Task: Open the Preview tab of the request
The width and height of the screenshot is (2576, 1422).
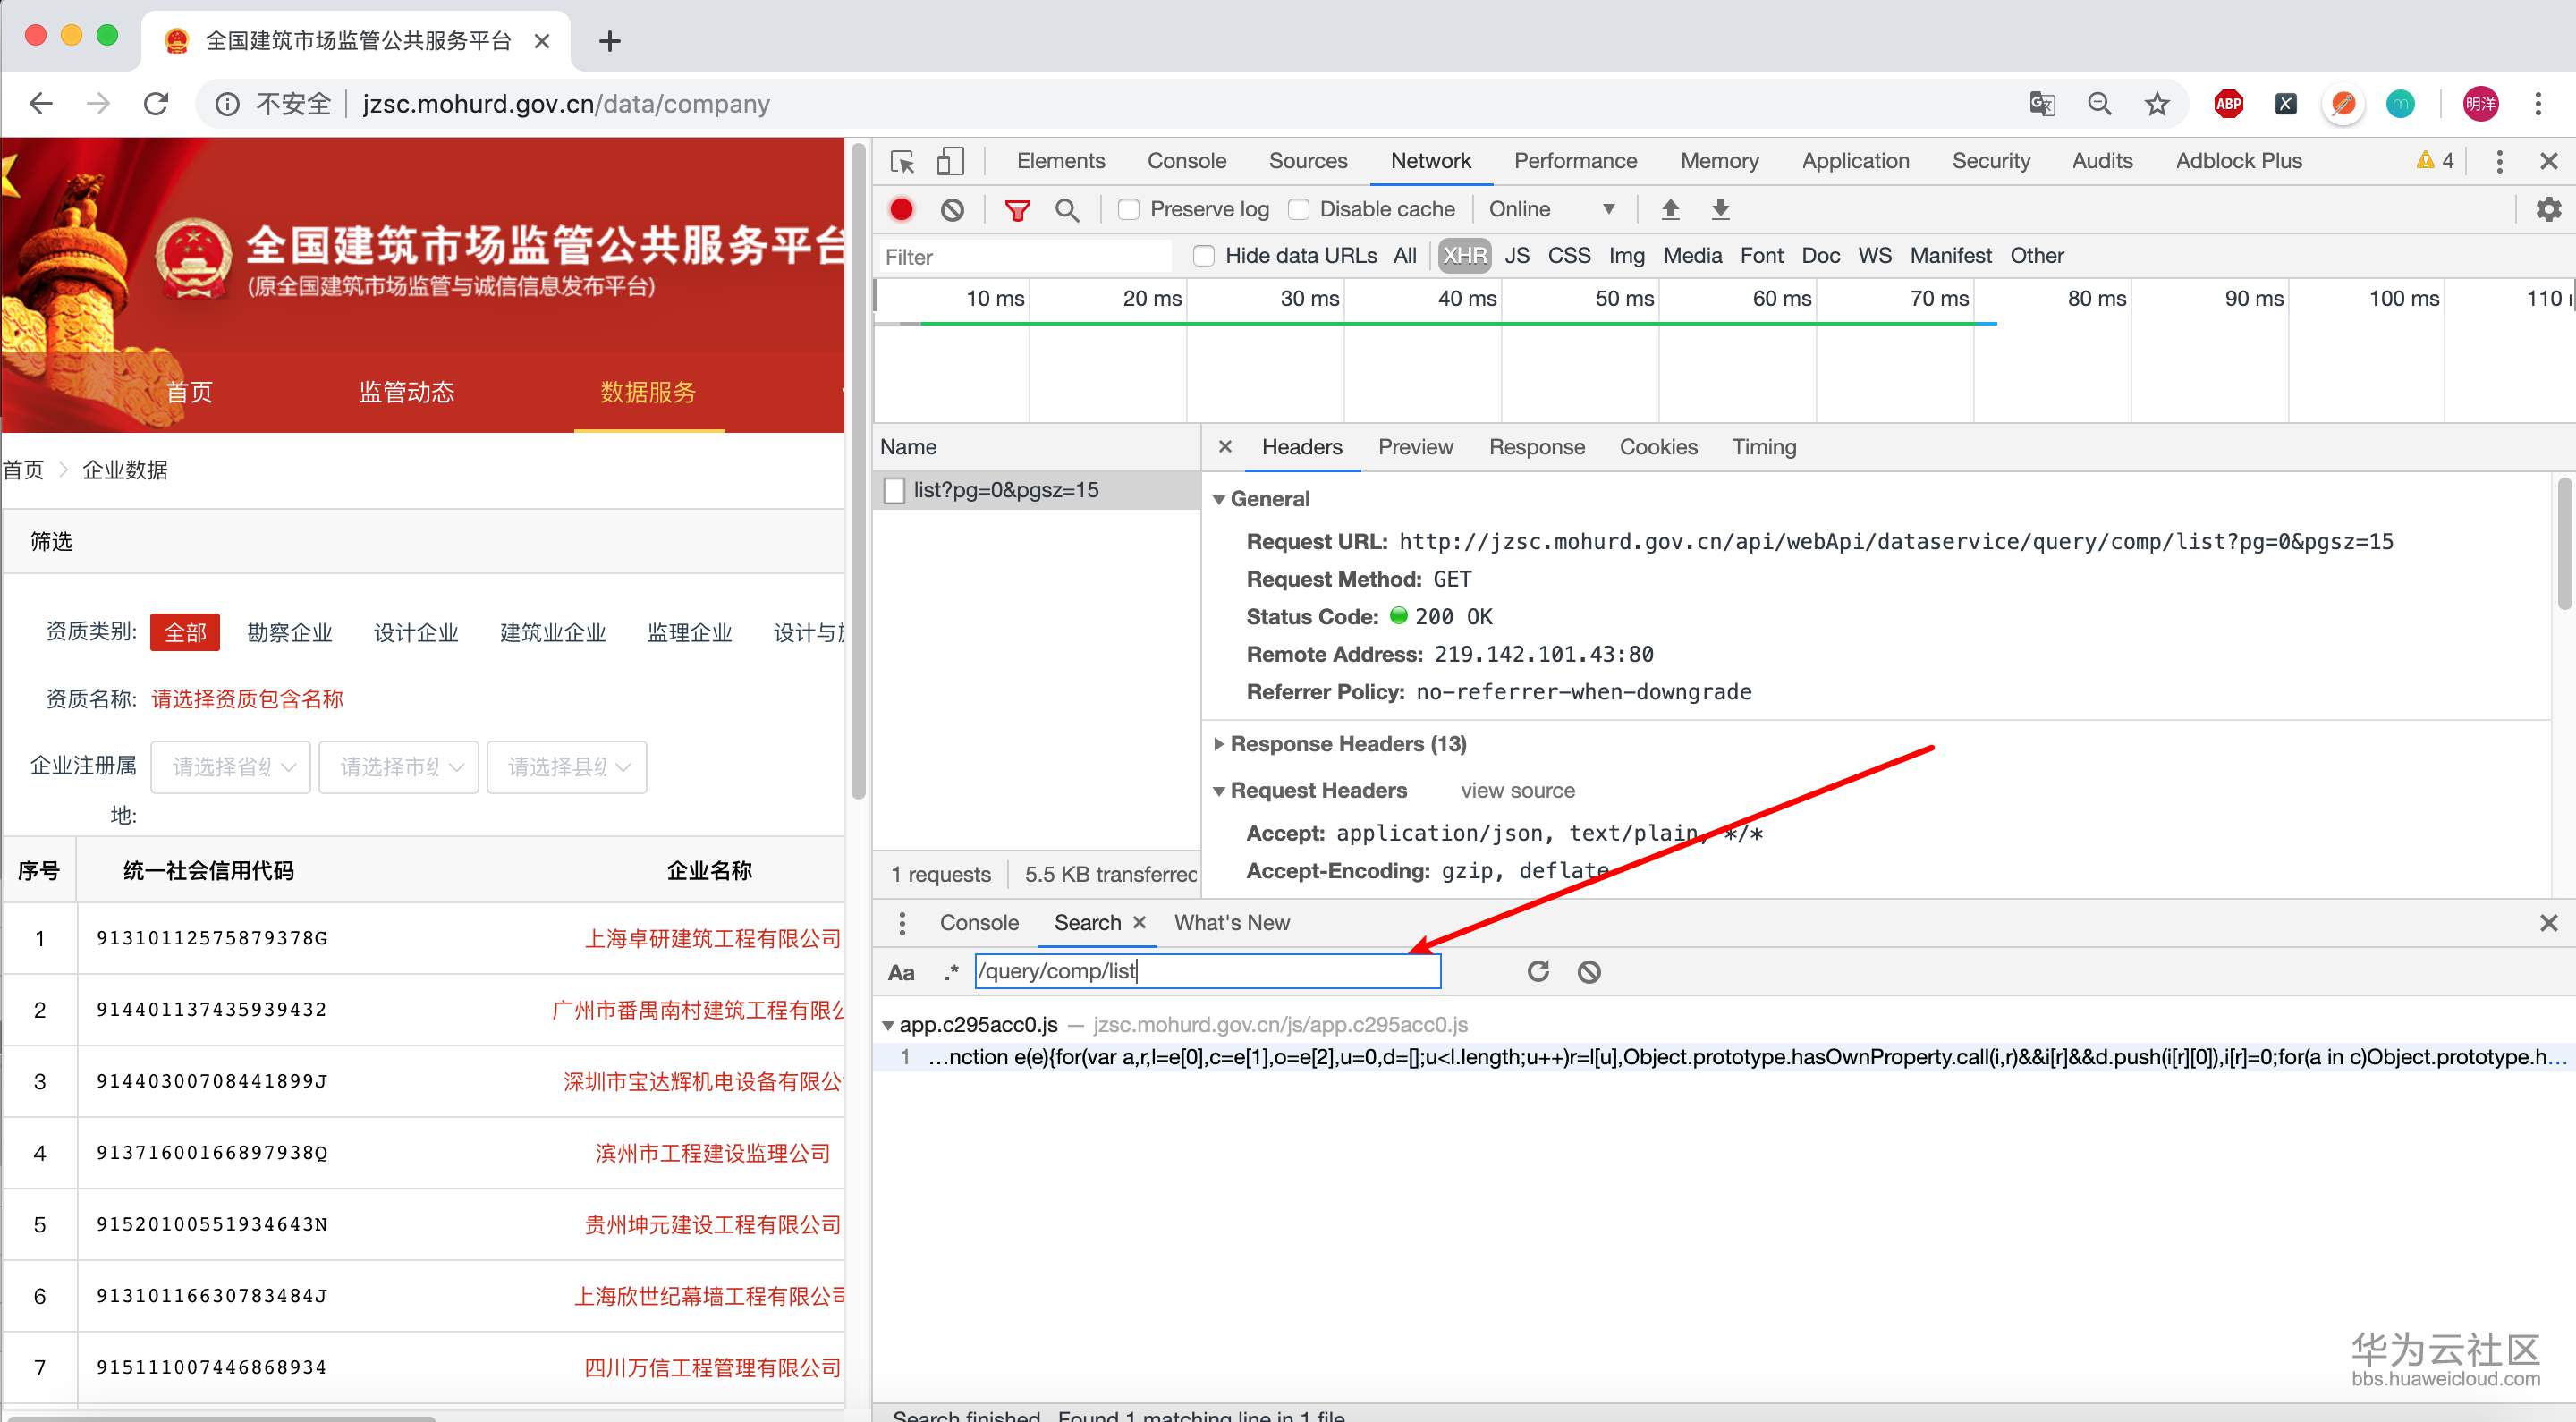Action: click(1414, 447)
